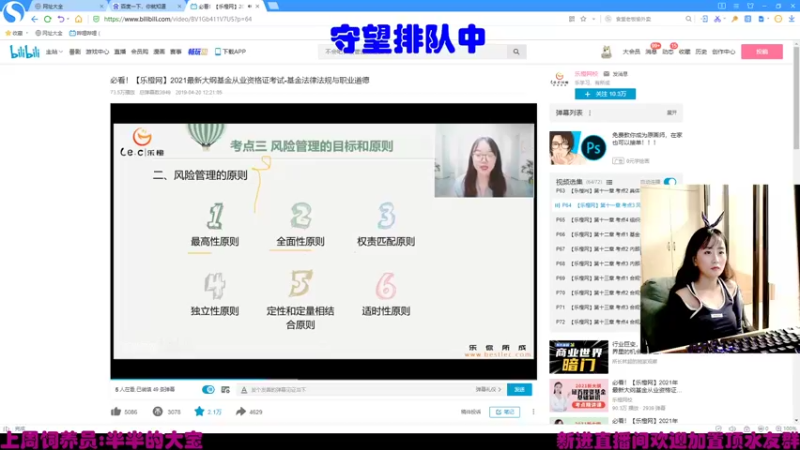Click the pink 投稿 upload button
Image resolution: width=800 pixels, height=450 pixels.
762,52
